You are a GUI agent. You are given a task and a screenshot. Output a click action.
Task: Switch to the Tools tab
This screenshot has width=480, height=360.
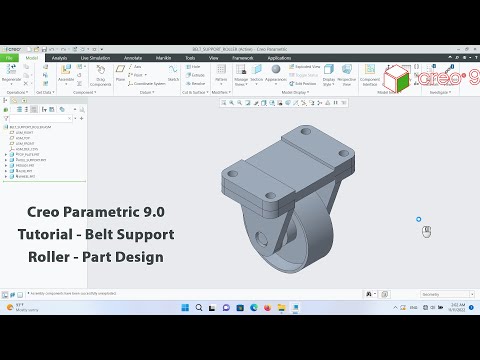pyautogui.click(x=190, y=58)
